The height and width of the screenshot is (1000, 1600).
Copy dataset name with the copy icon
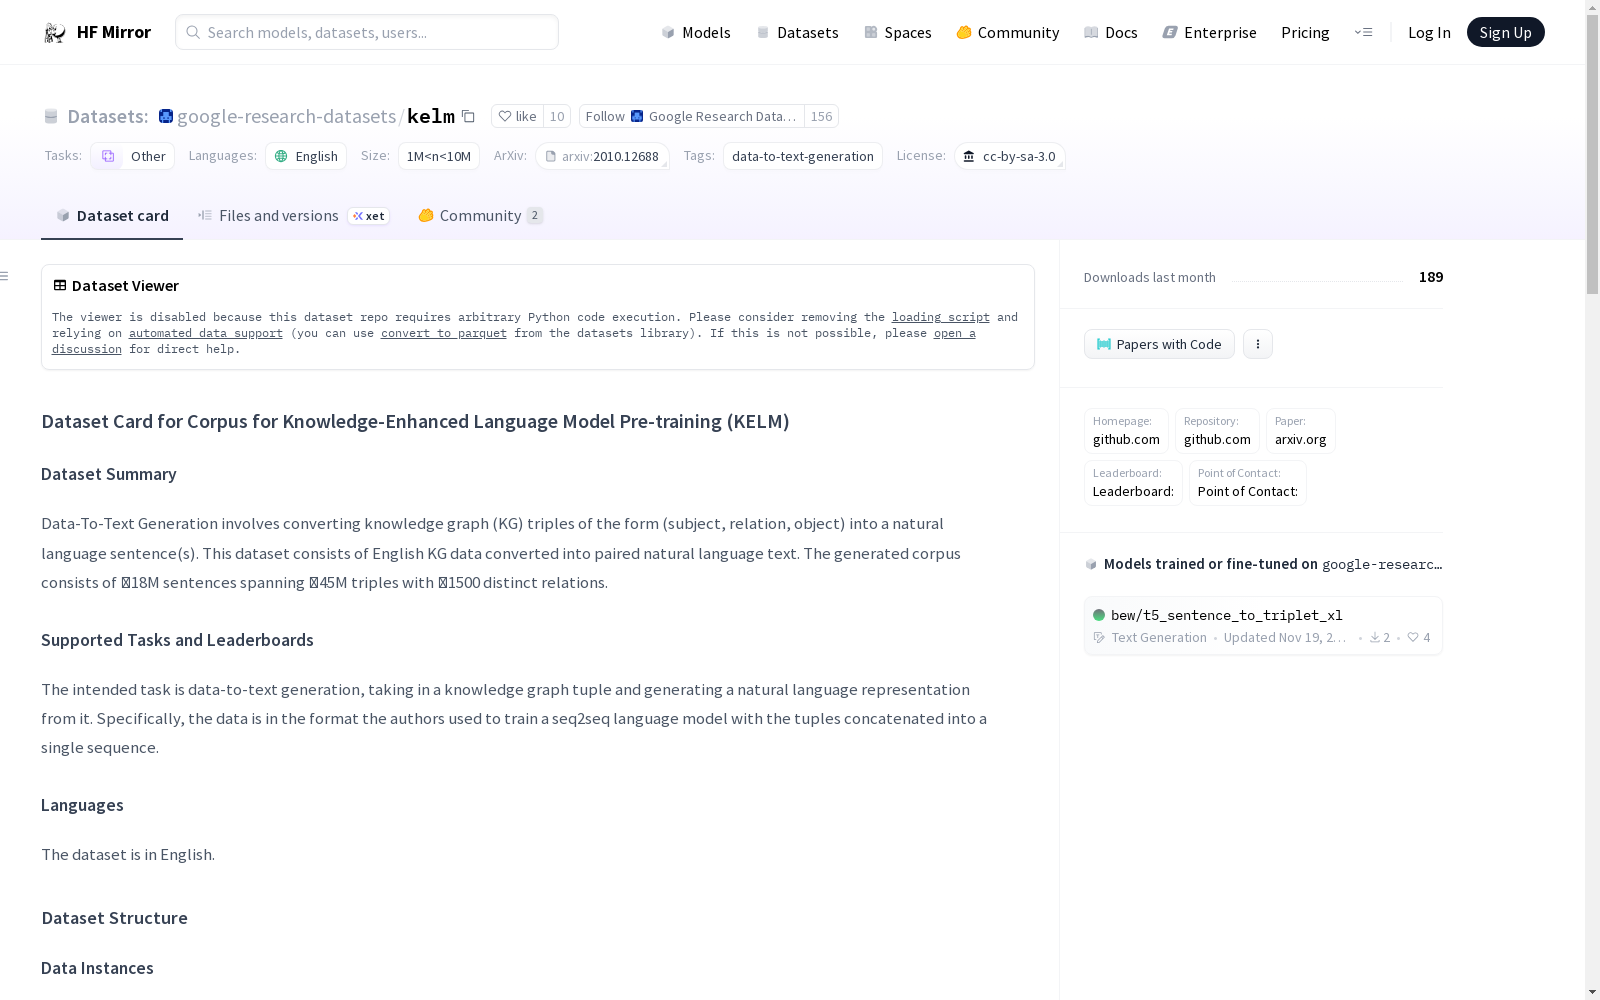click(468, 116)
